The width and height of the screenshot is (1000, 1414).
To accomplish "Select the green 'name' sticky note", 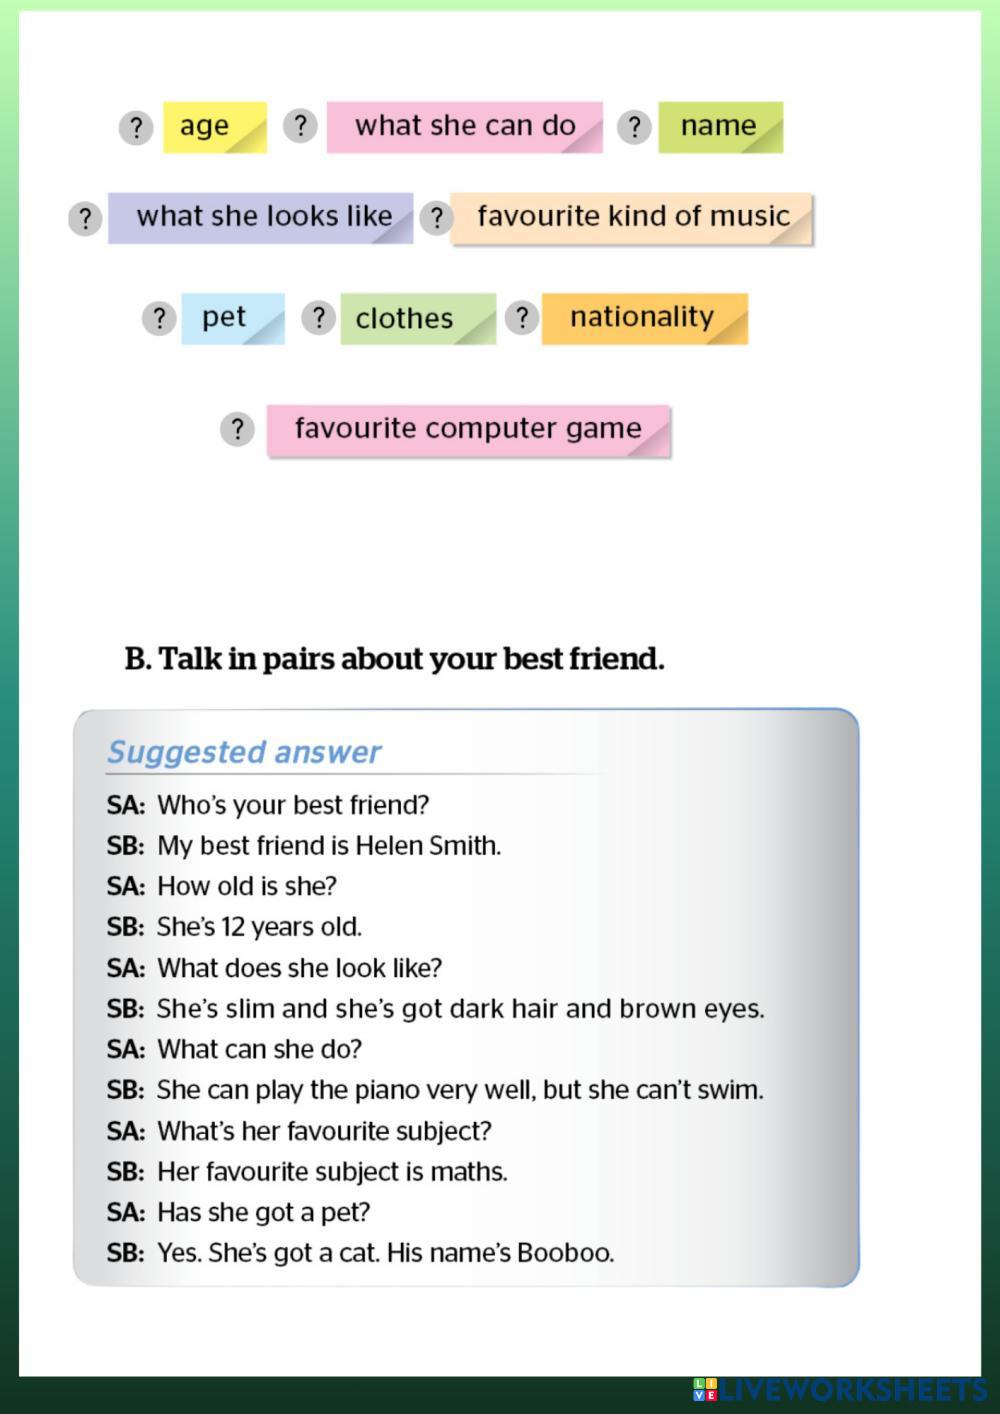I will (720, 127).
